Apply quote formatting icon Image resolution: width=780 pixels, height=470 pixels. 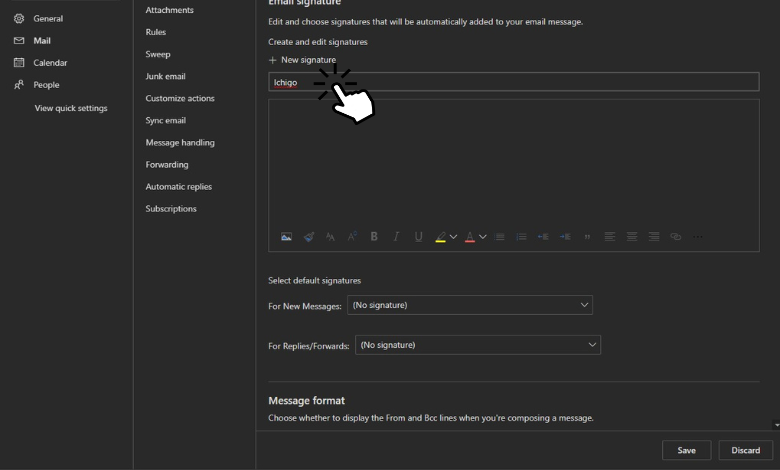(x=587, y=237)
